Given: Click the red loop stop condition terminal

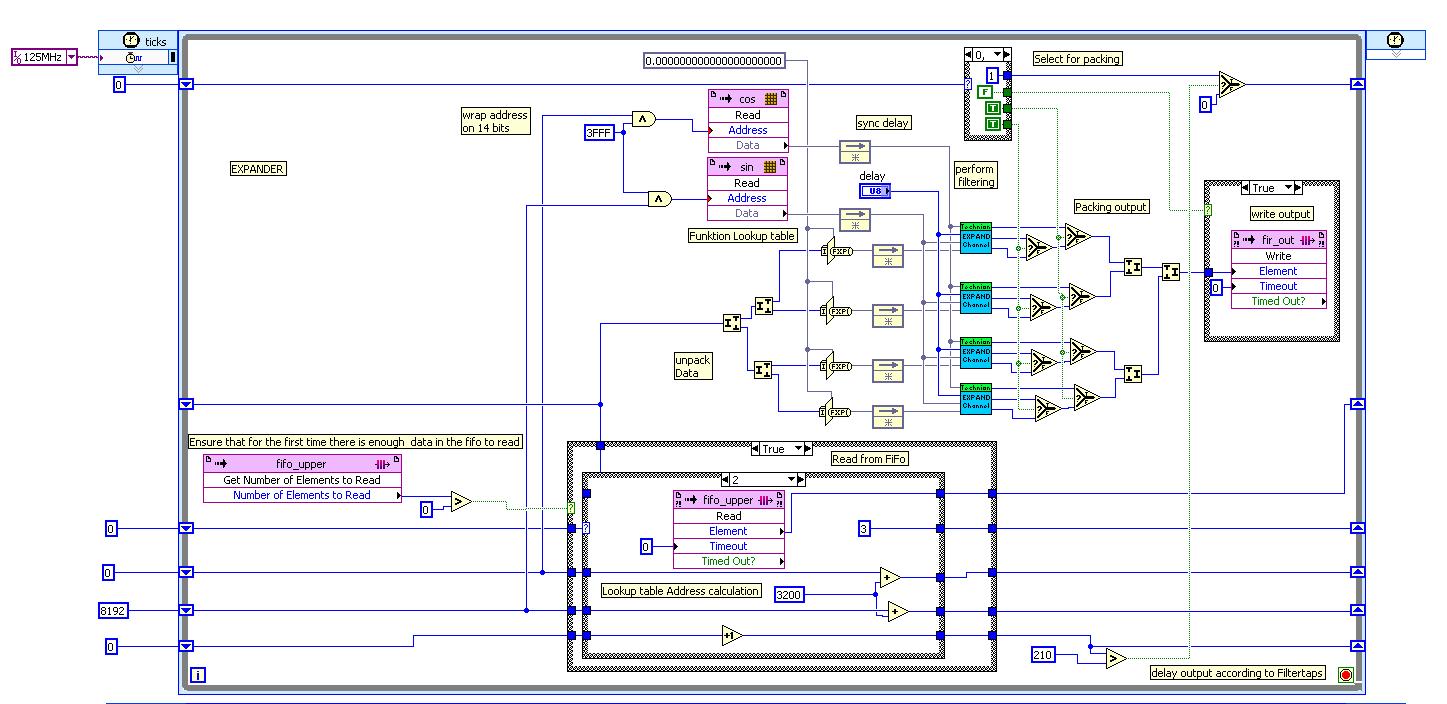Looking at the screenshot, I should click(x=1345, y=675).
